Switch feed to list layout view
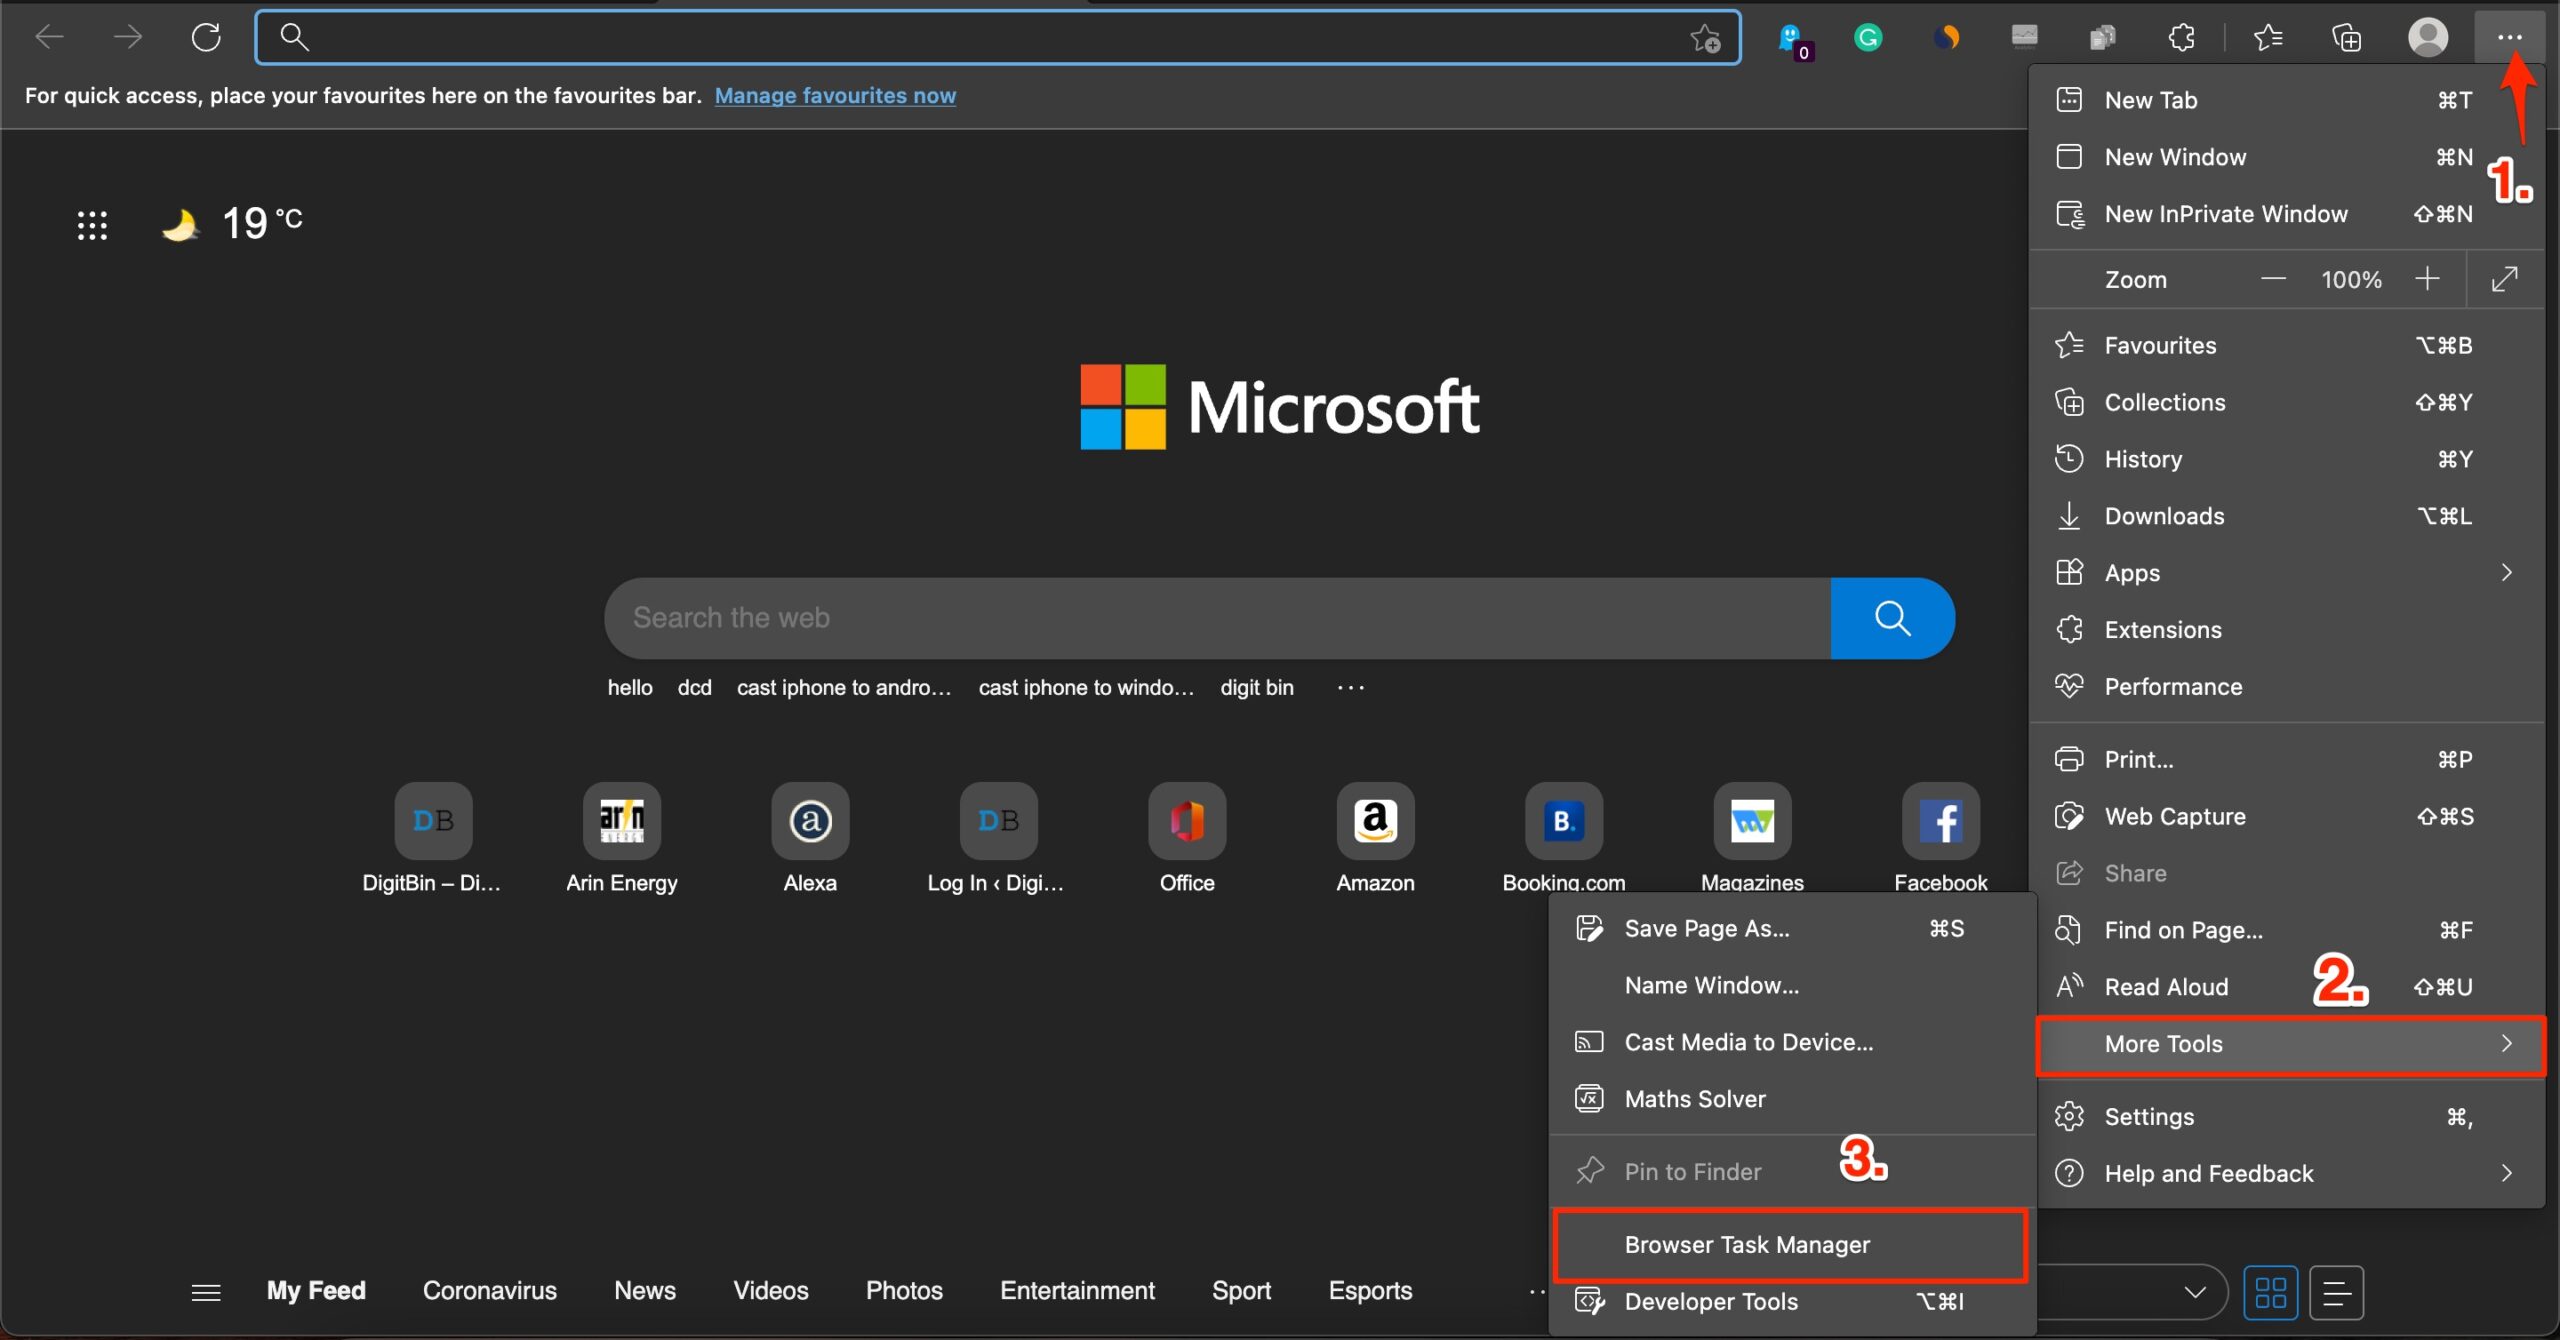This screenshot has width=2560, height=1340. tap(2337, 1292)
